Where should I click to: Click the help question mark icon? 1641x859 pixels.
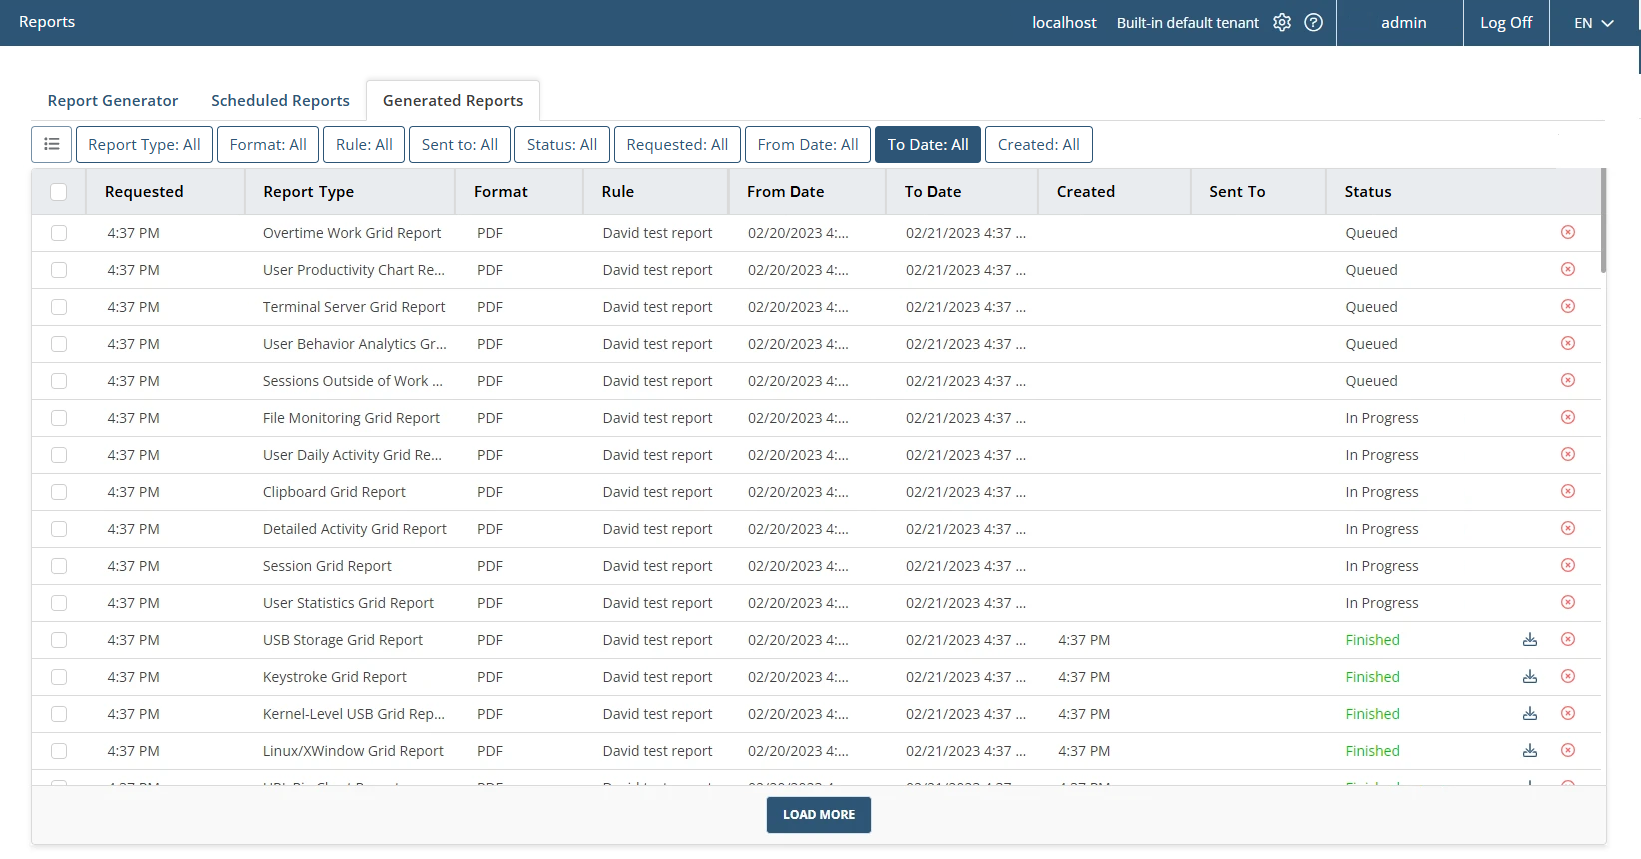[x=1314, y=22]
